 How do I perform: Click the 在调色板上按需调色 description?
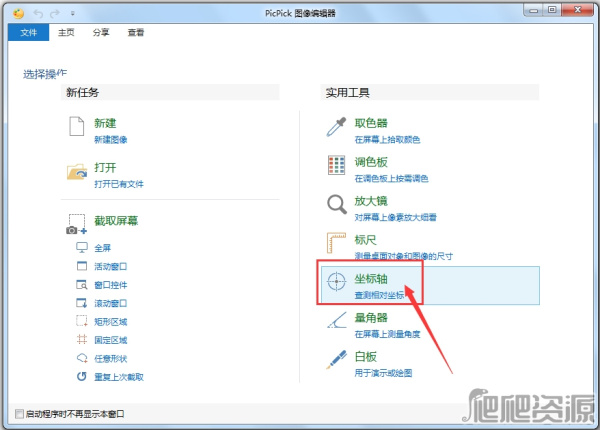[391, 179]
